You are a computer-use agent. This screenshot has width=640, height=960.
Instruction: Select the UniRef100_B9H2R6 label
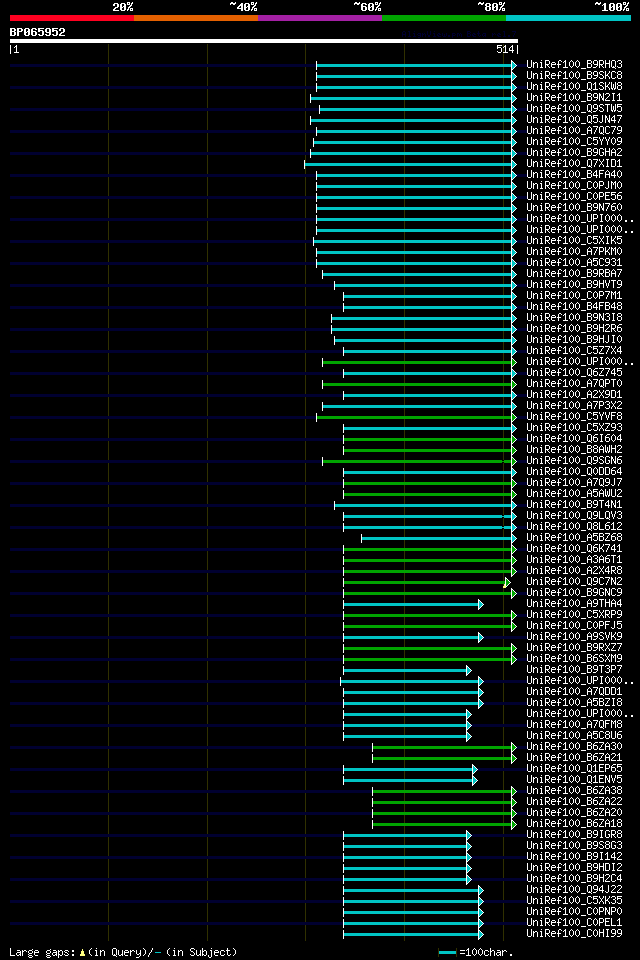coord(574,329)
